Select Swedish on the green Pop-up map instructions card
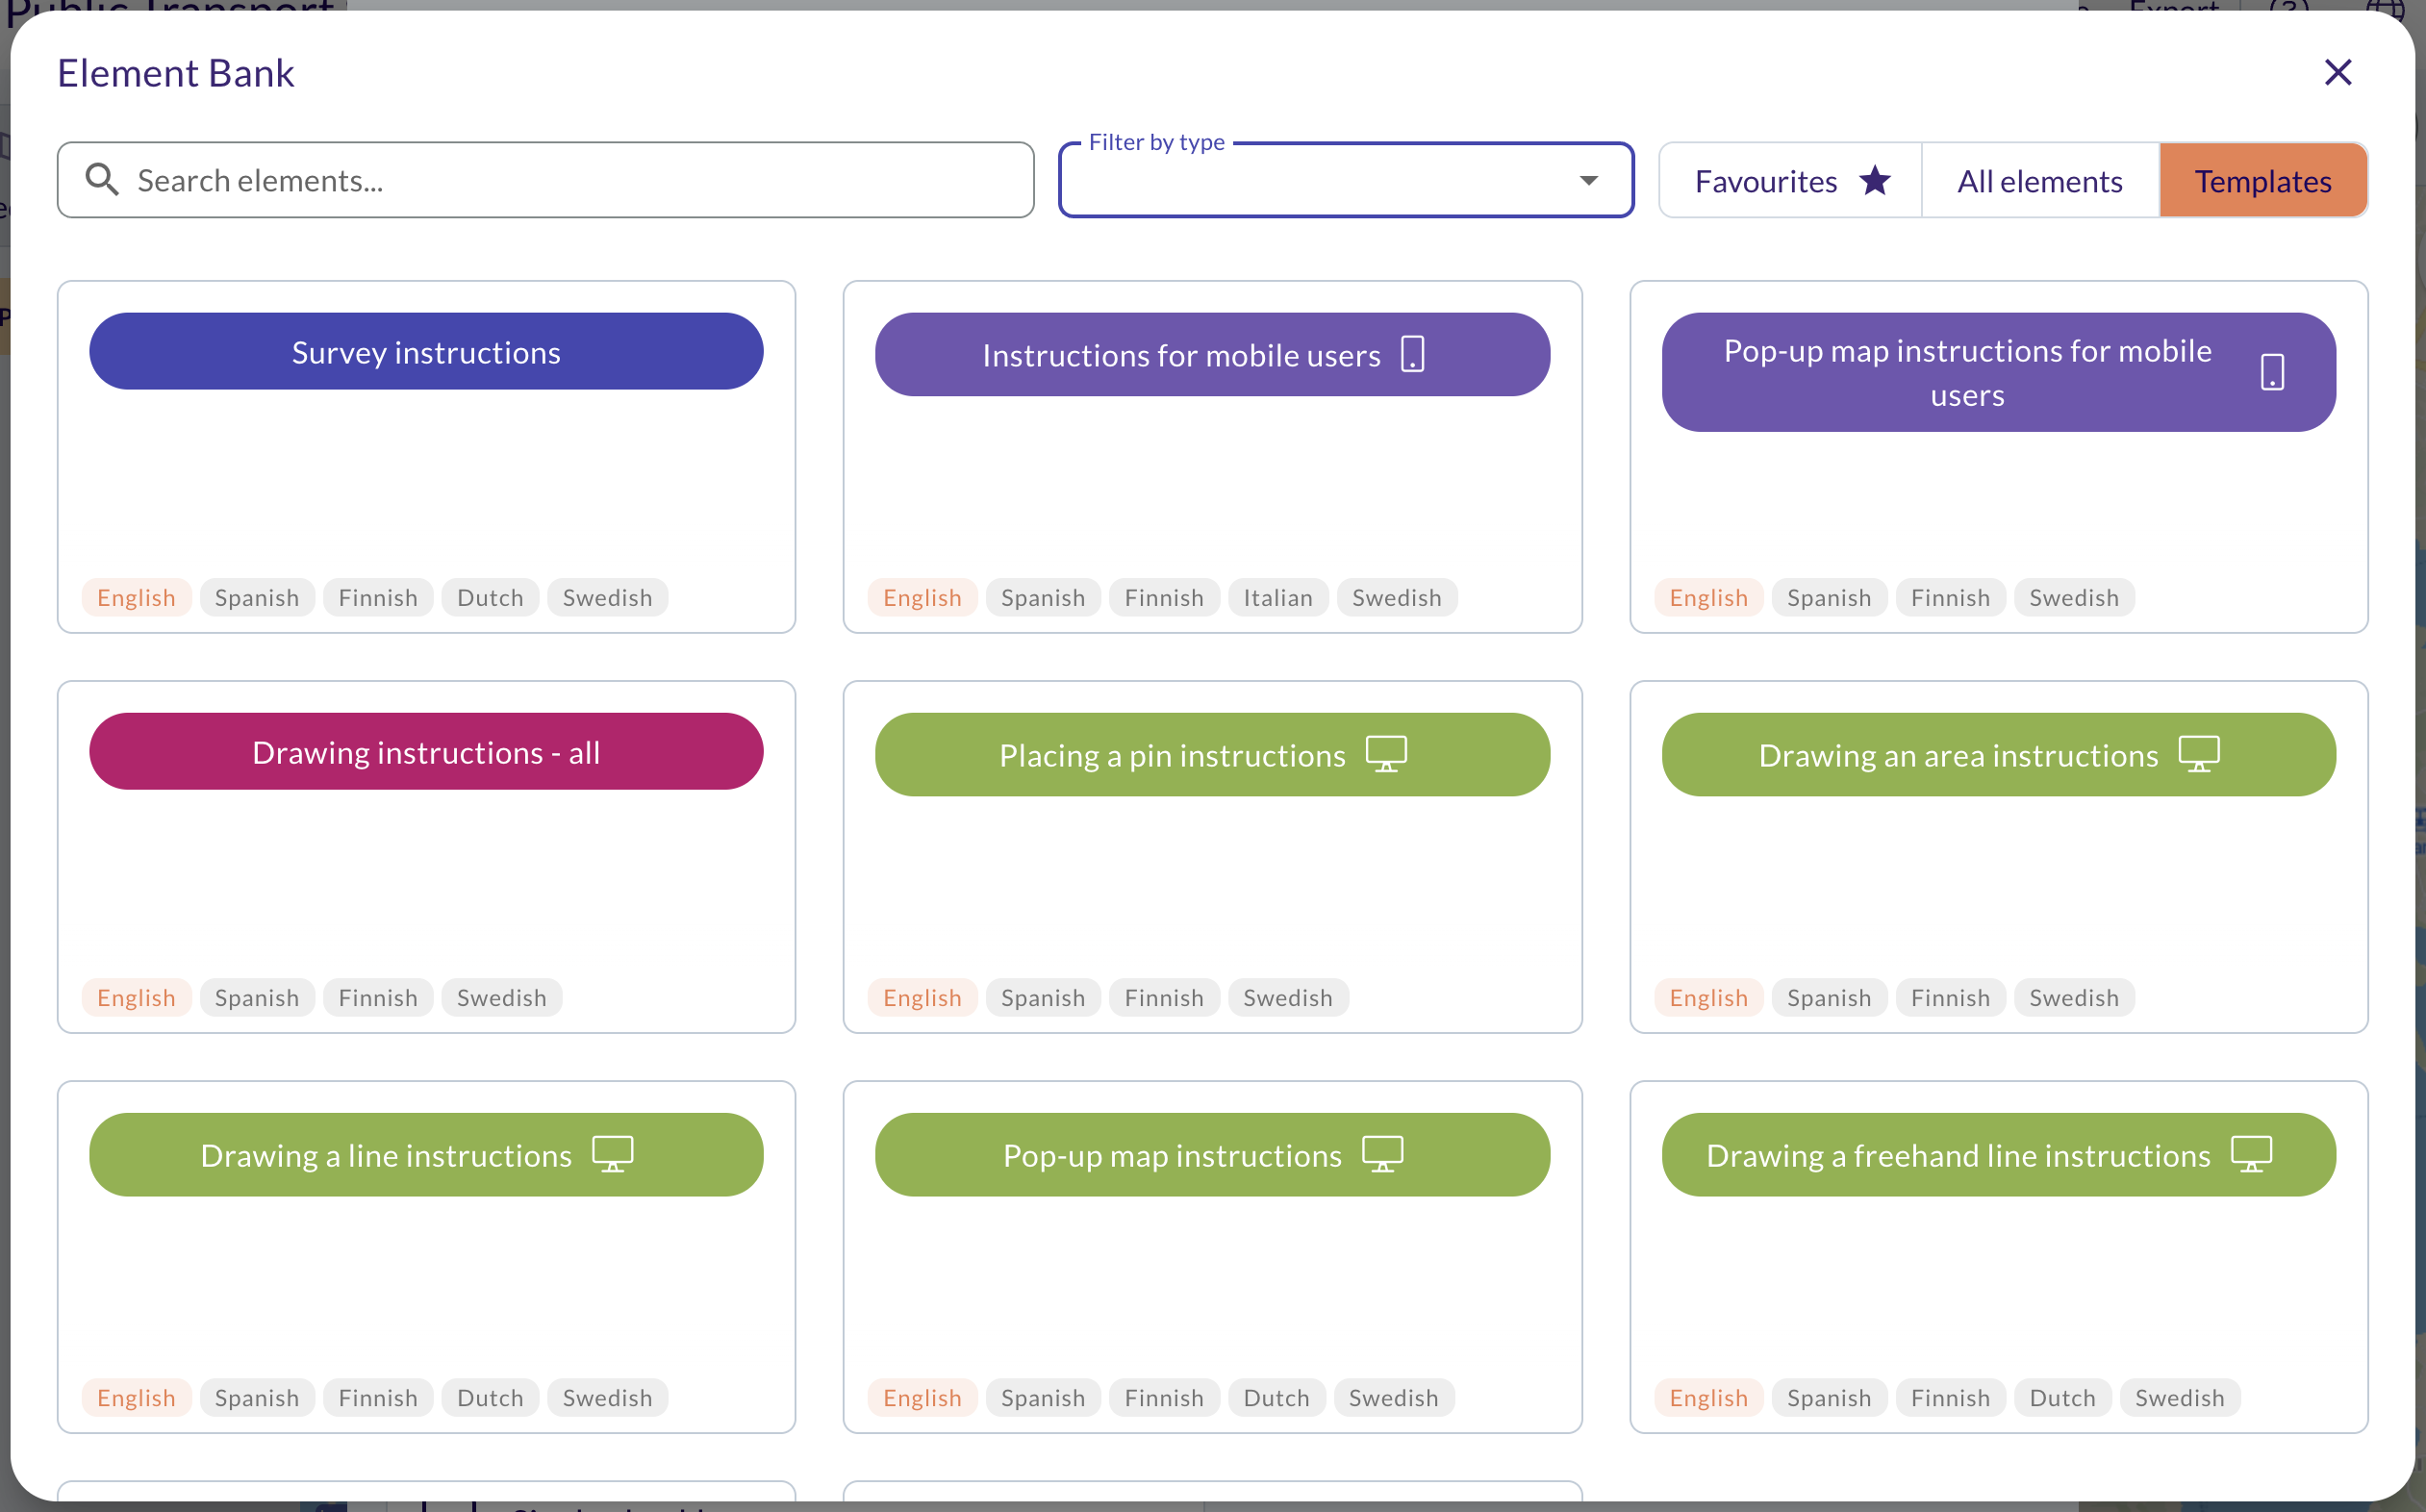This screenshot has height=1512, width=2426. tap(1393, 1397)
